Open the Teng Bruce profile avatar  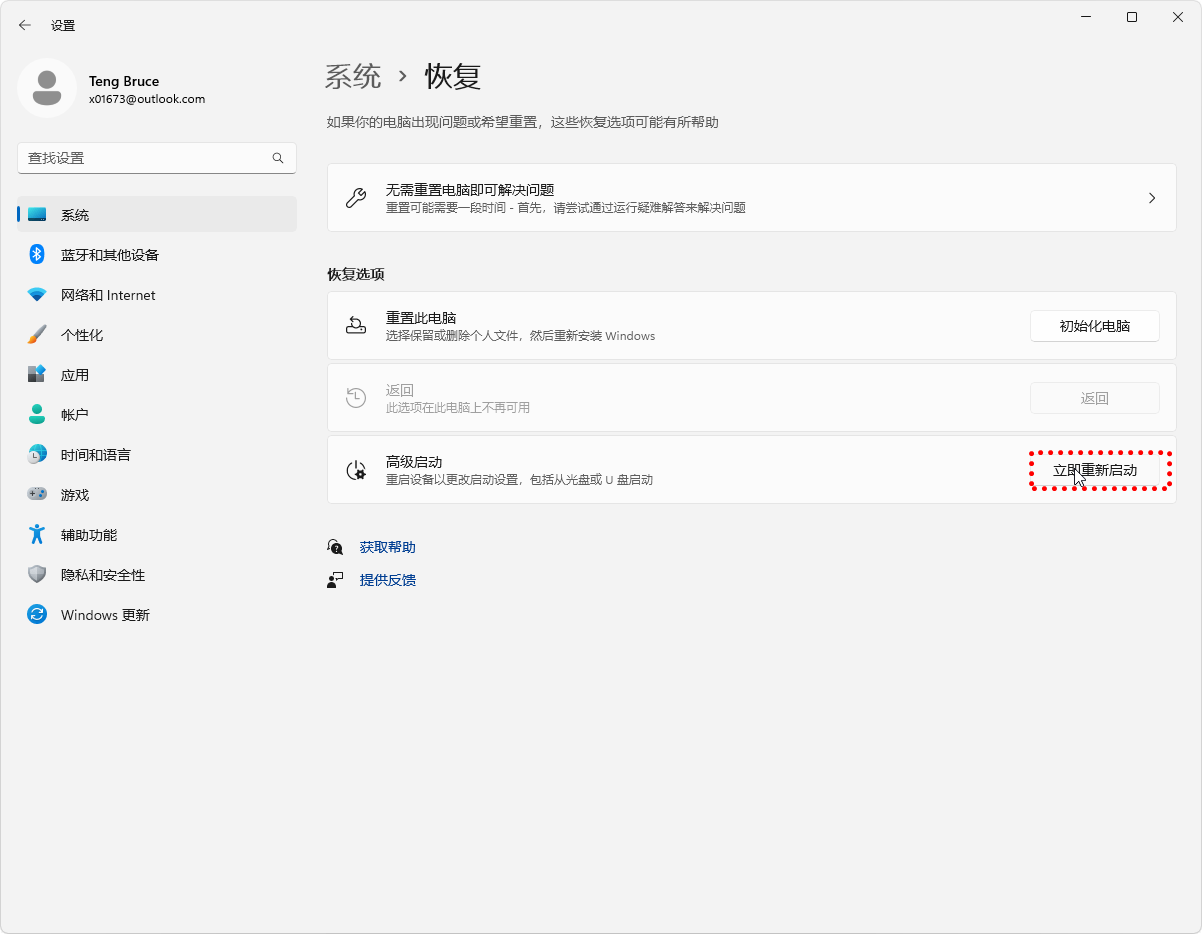click(x=47, y=88)
